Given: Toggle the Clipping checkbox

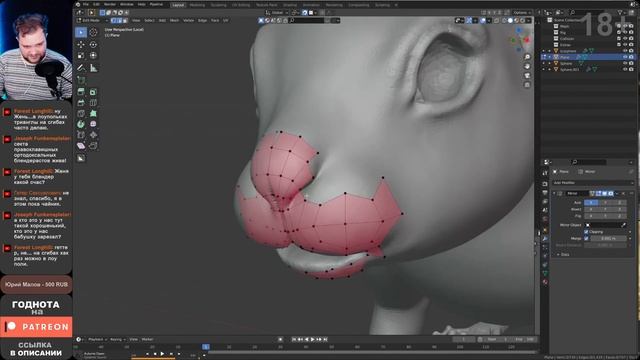Looking at the screenshot, I should click(587, 231).
